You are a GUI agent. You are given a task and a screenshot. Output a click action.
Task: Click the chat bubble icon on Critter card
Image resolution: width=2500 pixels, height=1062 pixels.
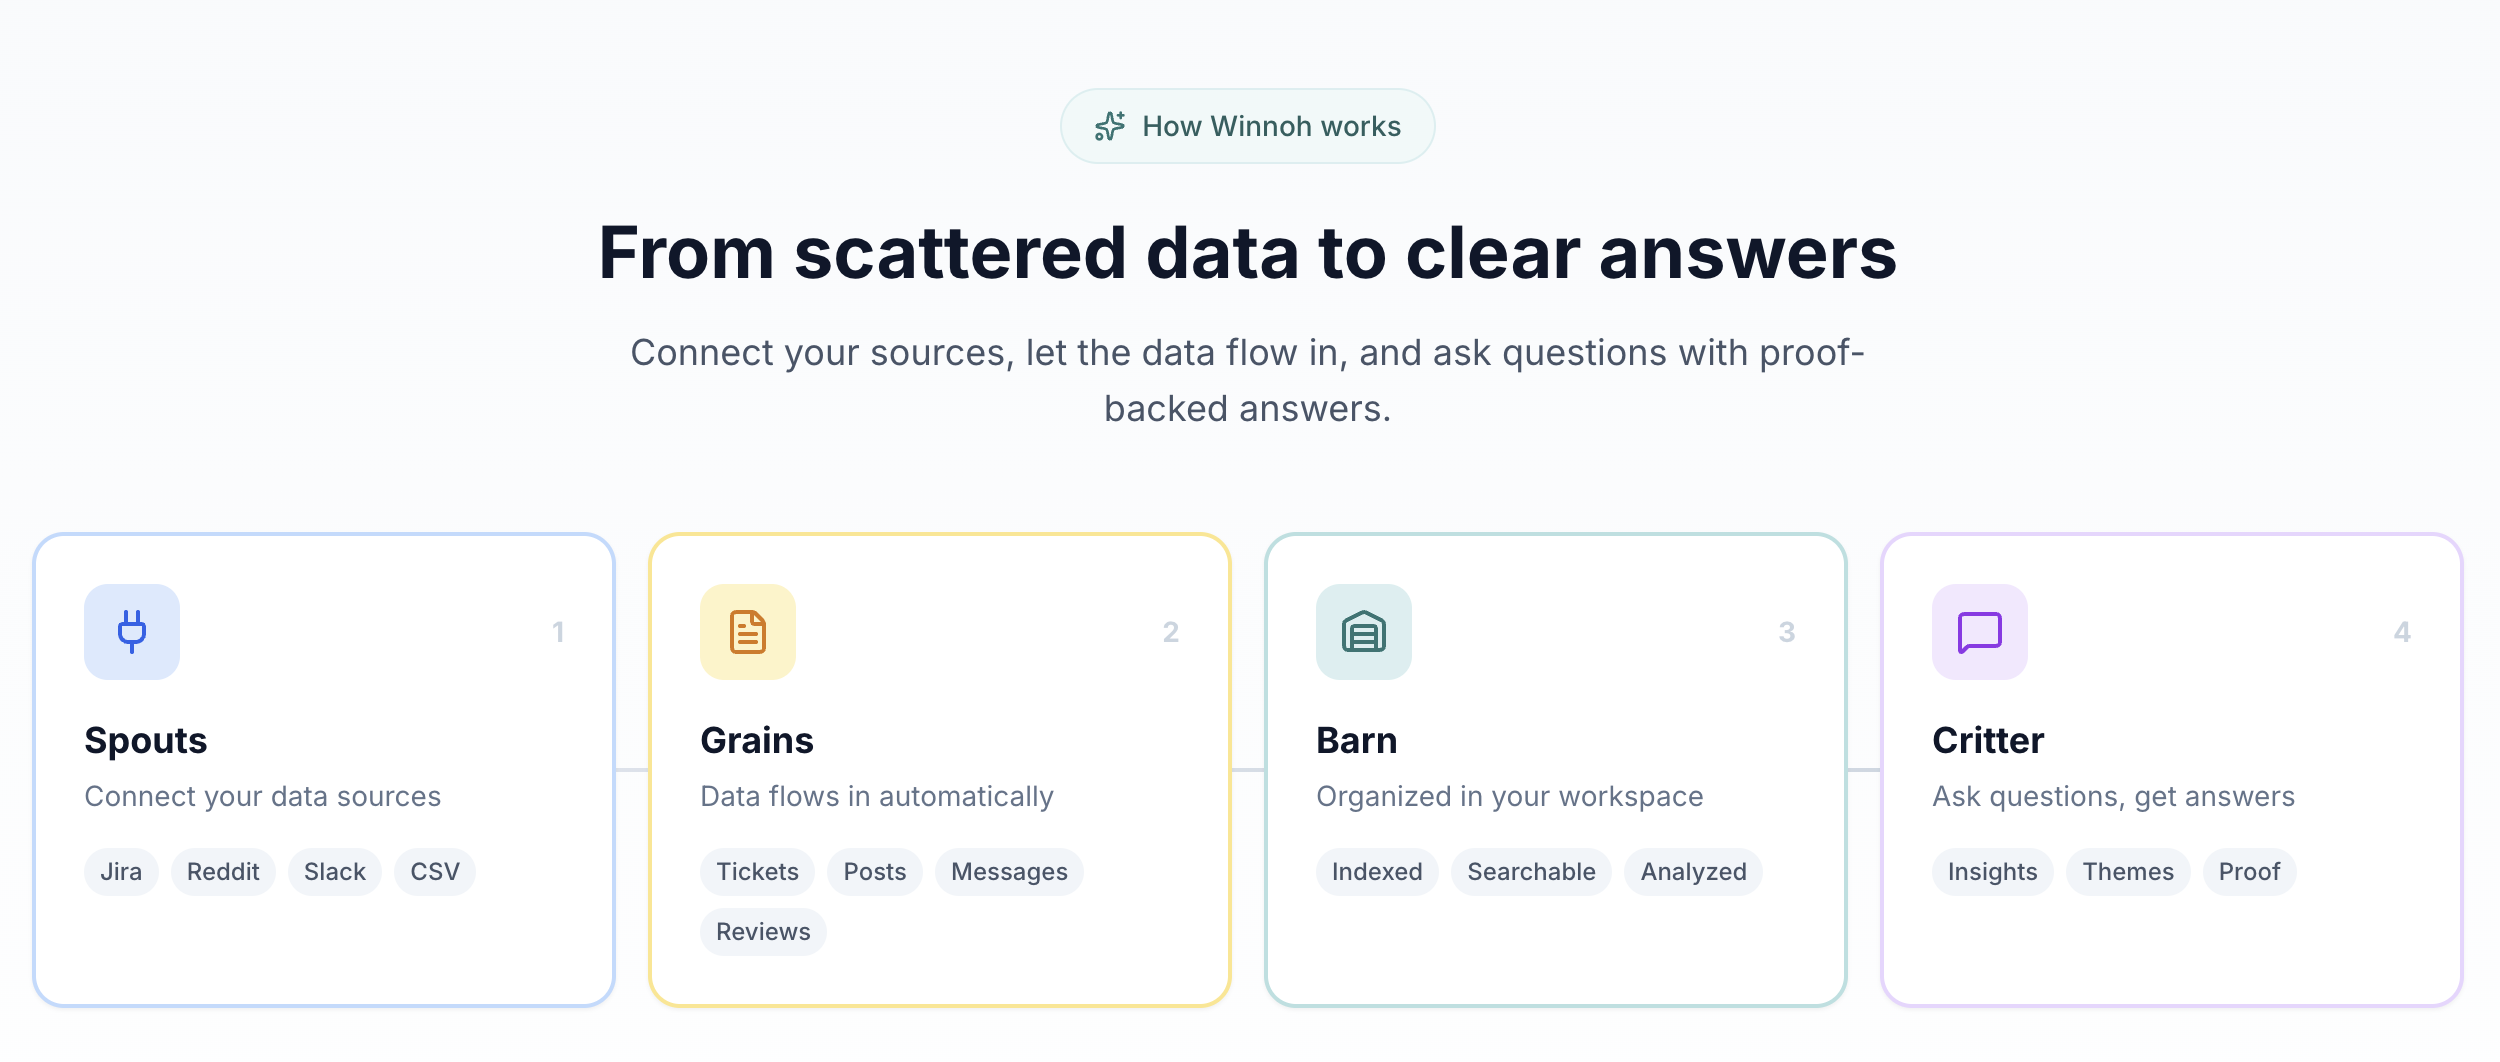[x=1980, y=632]
